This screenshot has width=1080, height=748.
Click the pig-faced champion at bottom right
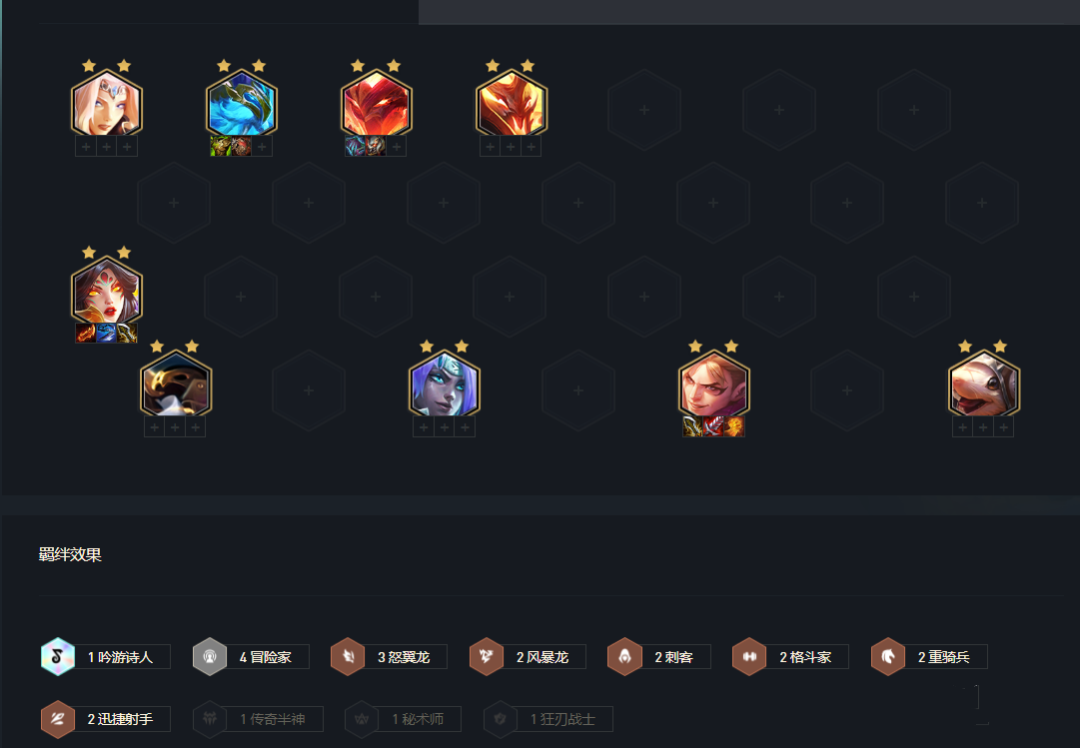pos(984,384)
